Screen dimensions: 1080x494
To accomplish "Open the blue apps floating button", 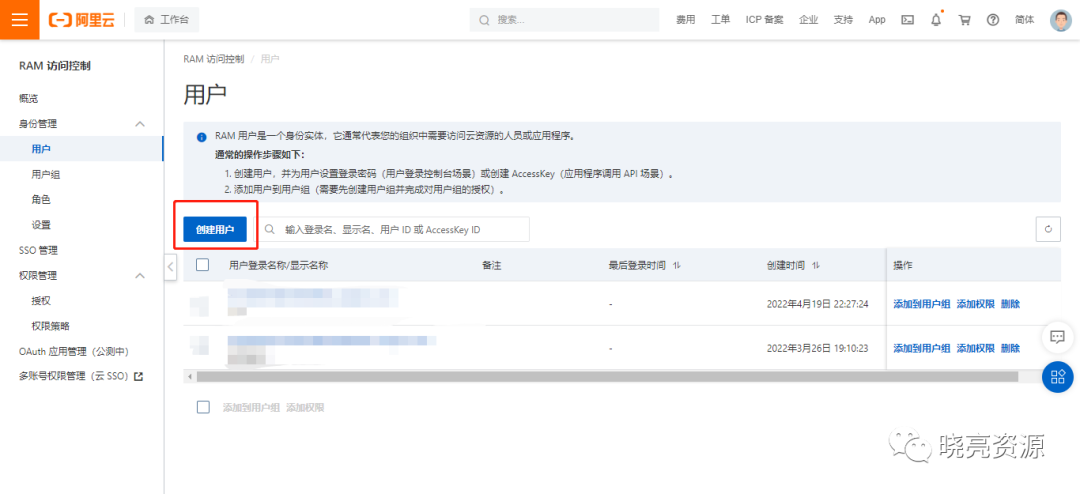I will (1057, 377).
